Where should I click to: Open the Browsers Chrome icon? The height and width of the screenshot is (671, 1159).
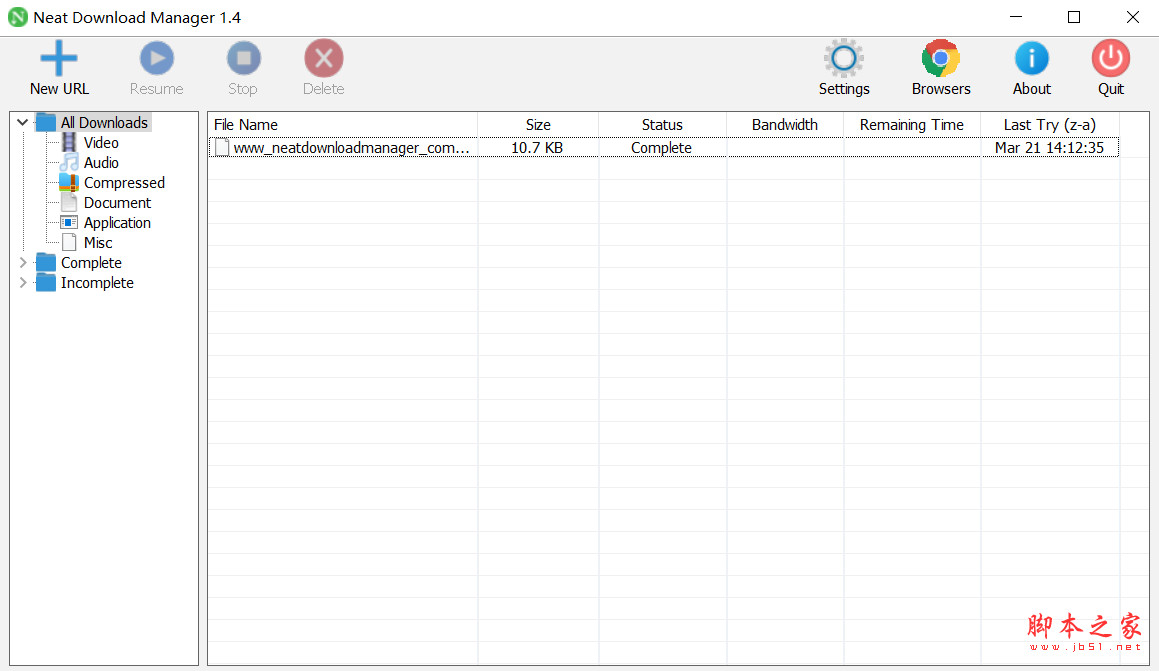coord(940,58)
